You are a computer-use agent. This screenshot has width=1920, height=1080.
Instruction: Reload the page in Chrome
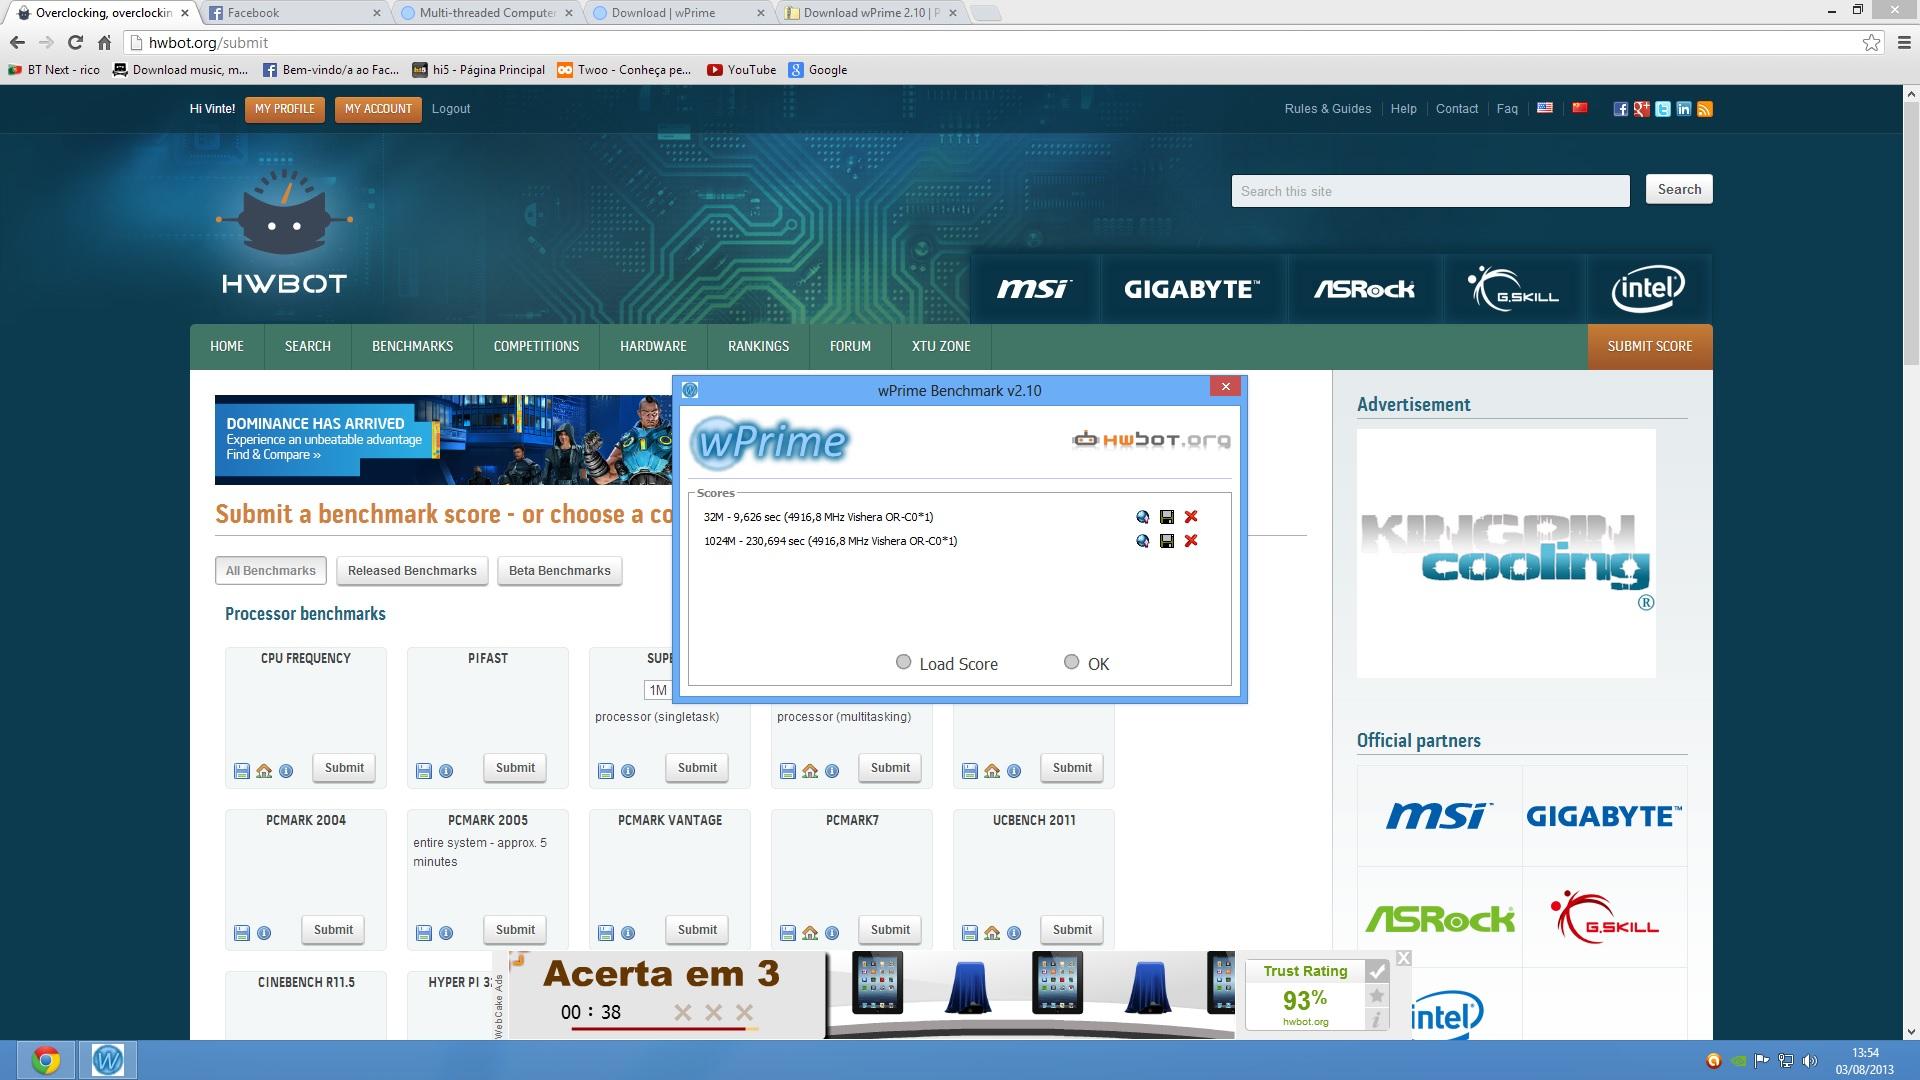click(x=75, y=42)
